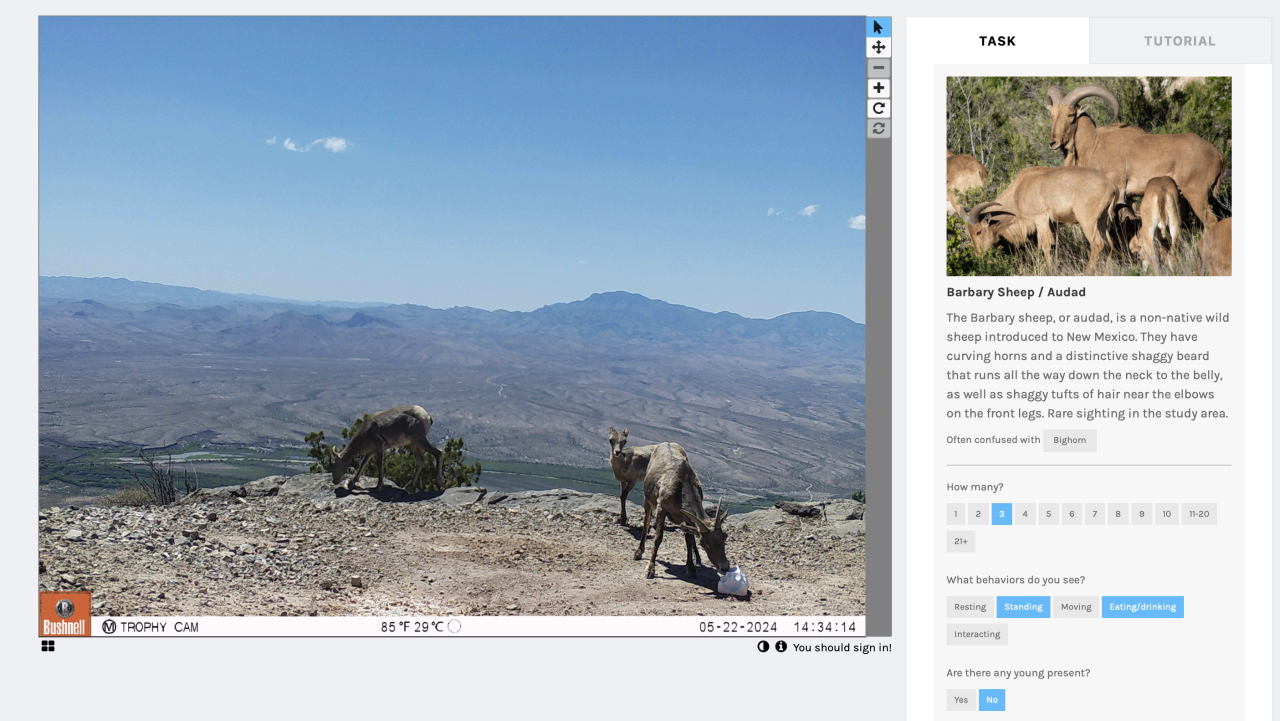
Task: Click the Barbary sheep example photo
Action: coord(1089,176)
